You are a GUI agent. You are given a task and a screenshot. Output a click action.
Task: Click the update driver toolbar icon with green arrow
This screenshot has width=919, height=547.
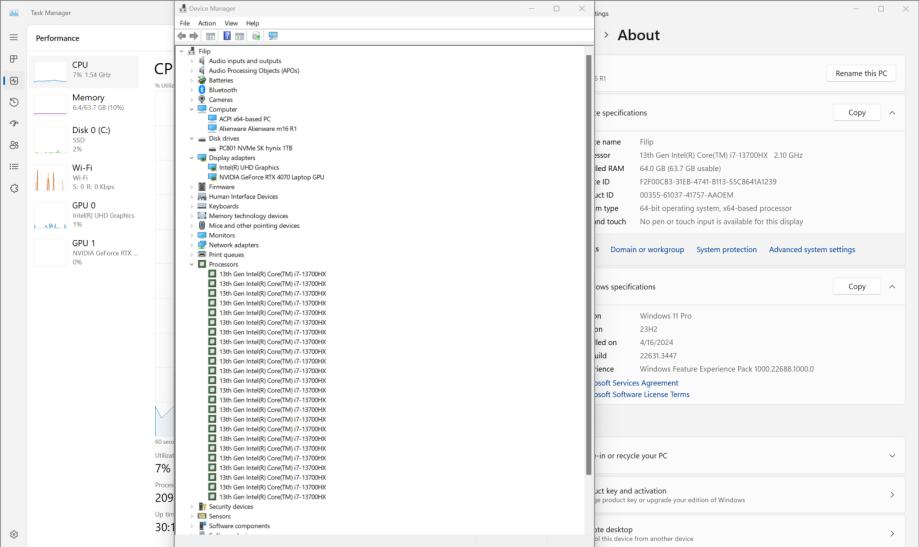pyautogui.click(x=256, y=36)
